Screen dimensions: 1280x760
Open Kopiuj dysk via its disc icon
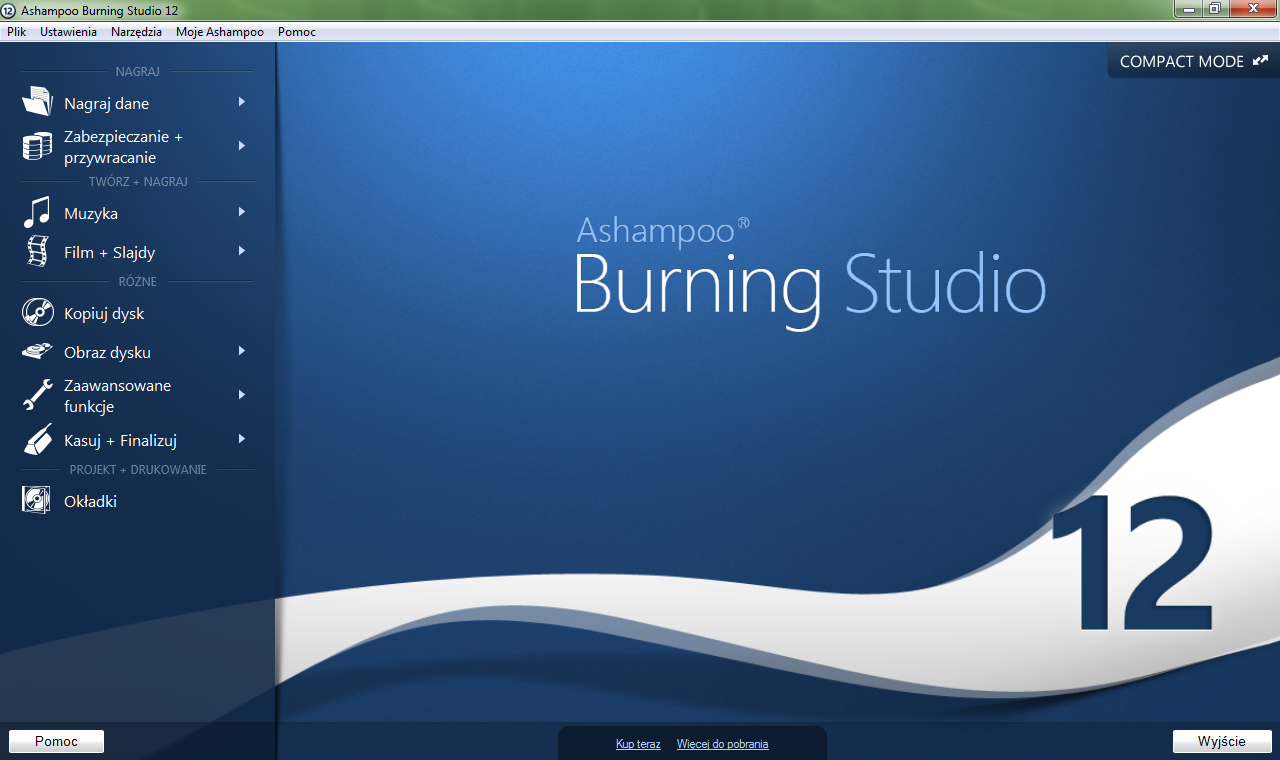click(37, 313)
